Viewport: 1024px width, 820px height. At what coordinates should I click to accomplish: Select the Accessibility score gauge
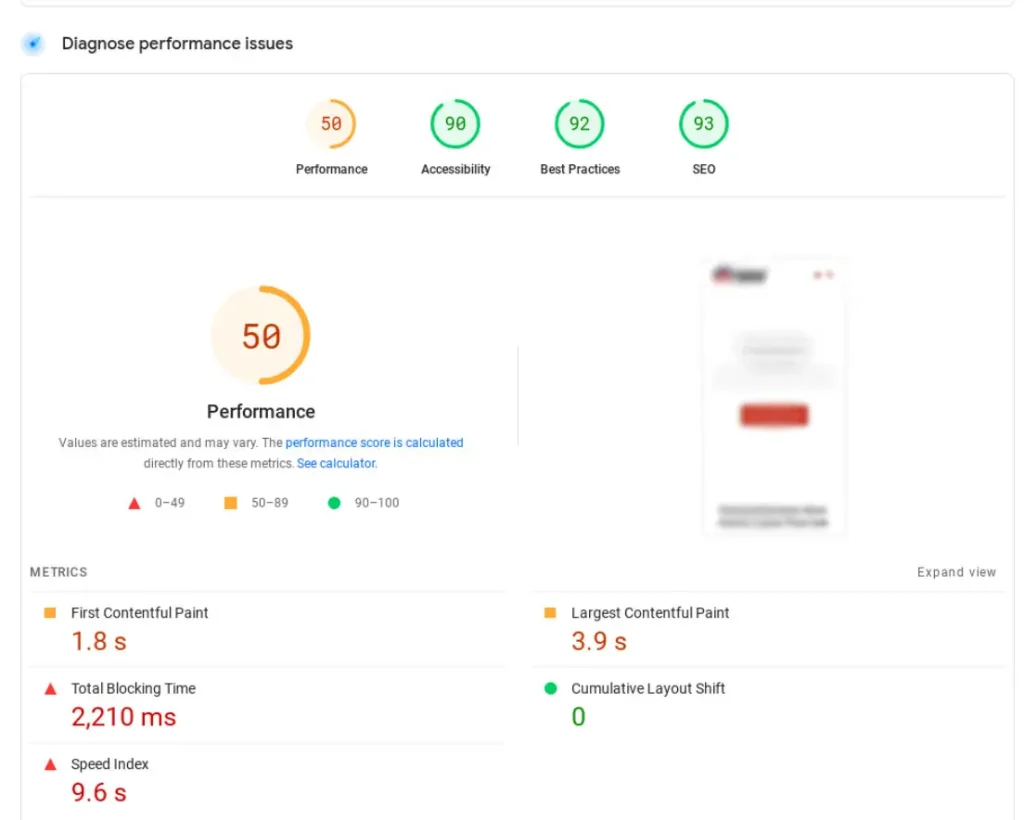pos(455,125)
